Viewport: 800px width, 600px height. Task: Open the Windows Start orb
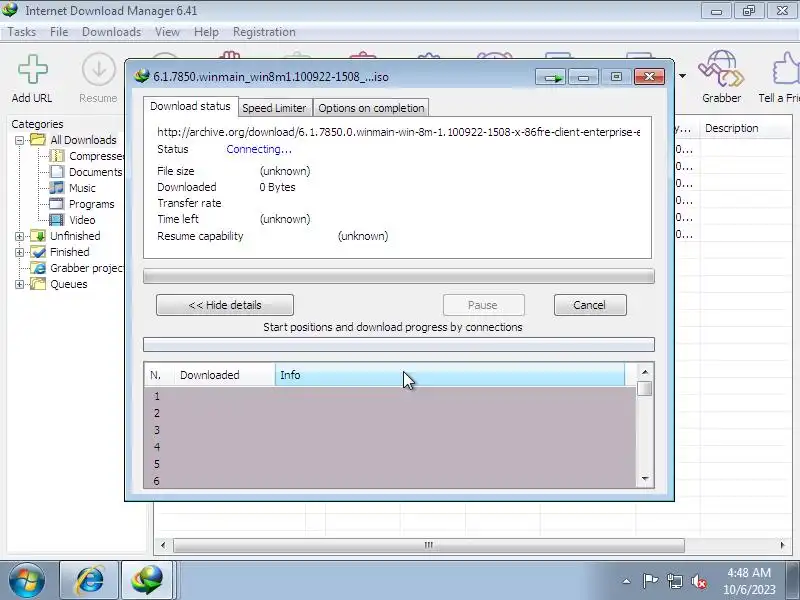click(x=27, y=581)
